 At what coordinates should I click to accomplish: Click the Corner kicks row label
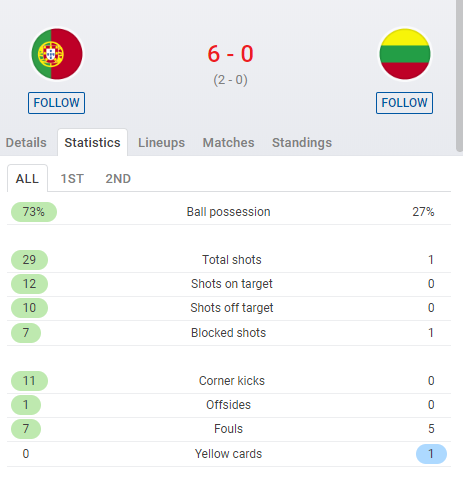232,381
